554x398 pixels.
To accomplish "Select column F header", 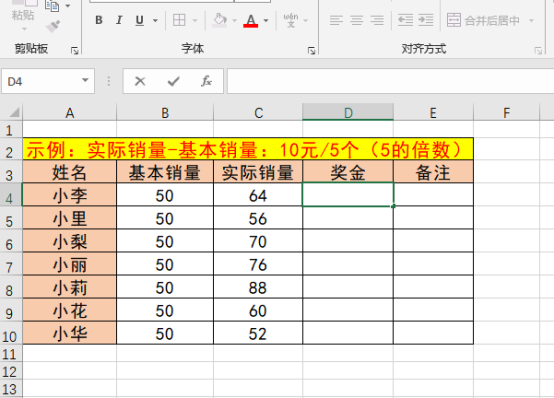I will (506, 113).
